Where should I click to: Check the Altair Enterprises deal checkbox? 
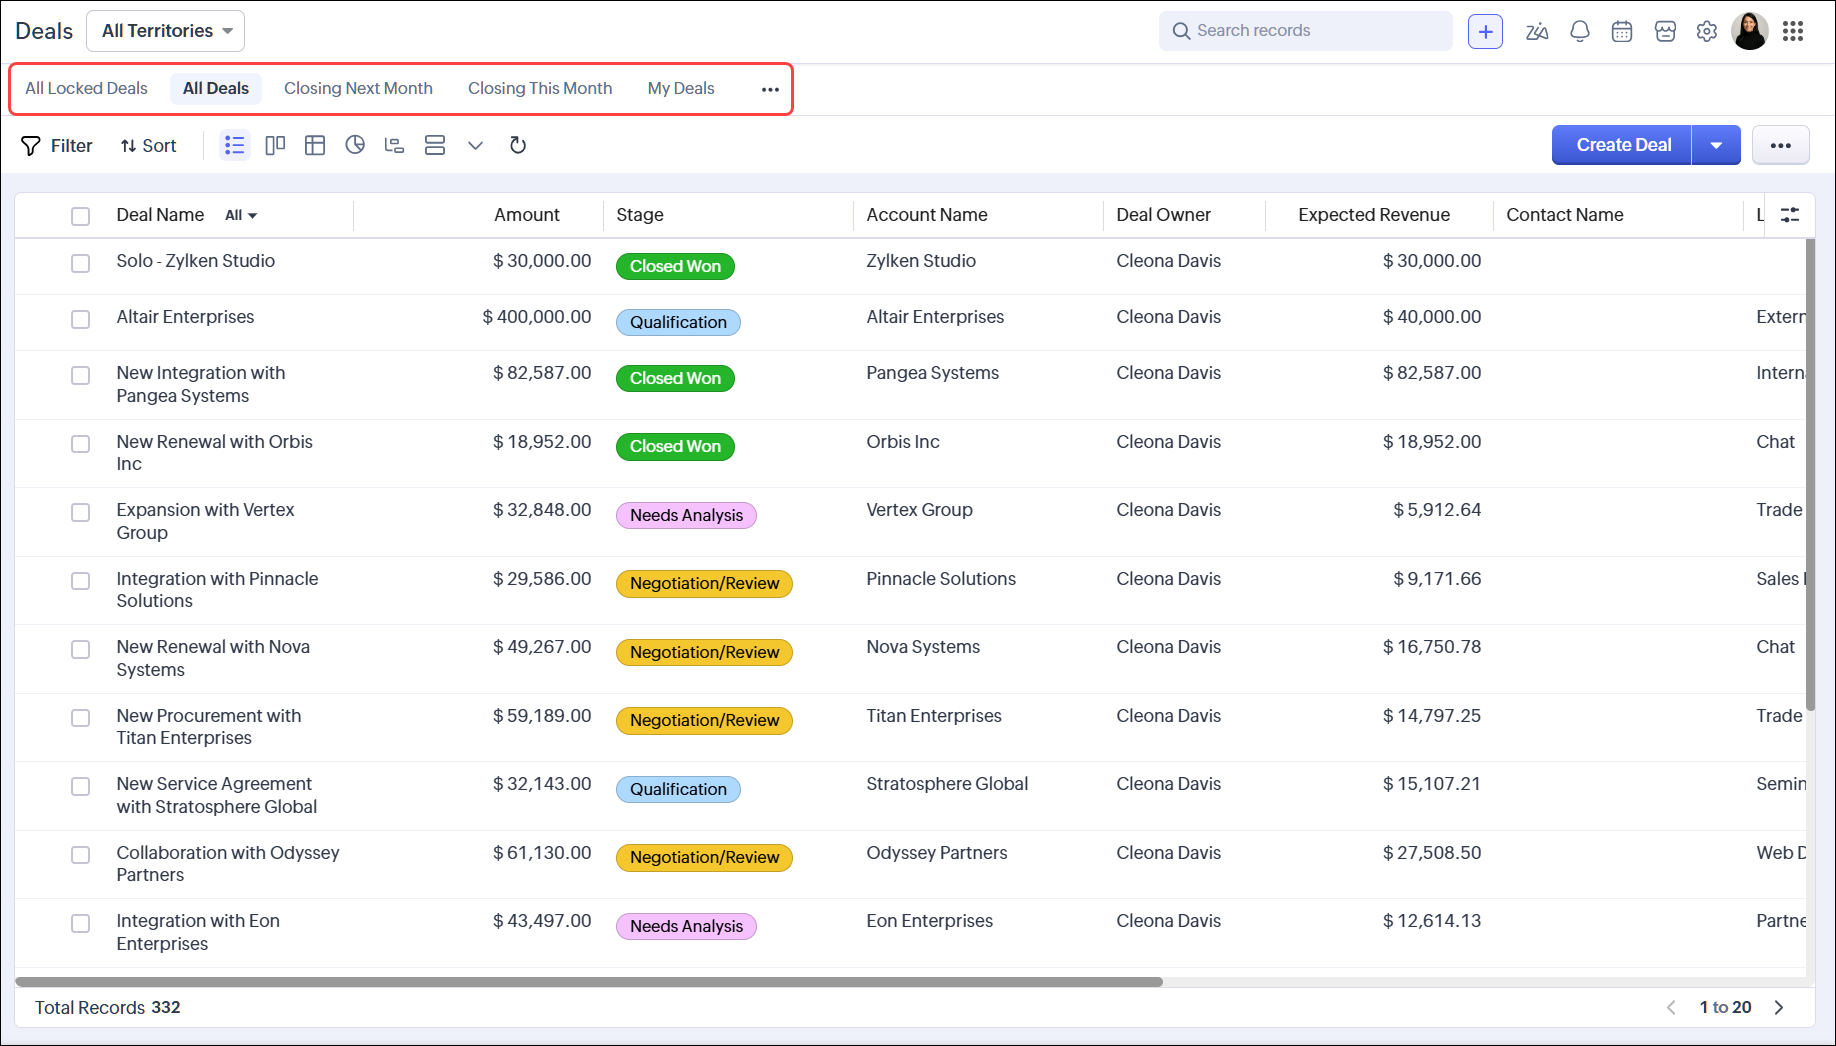coord(81,319)
